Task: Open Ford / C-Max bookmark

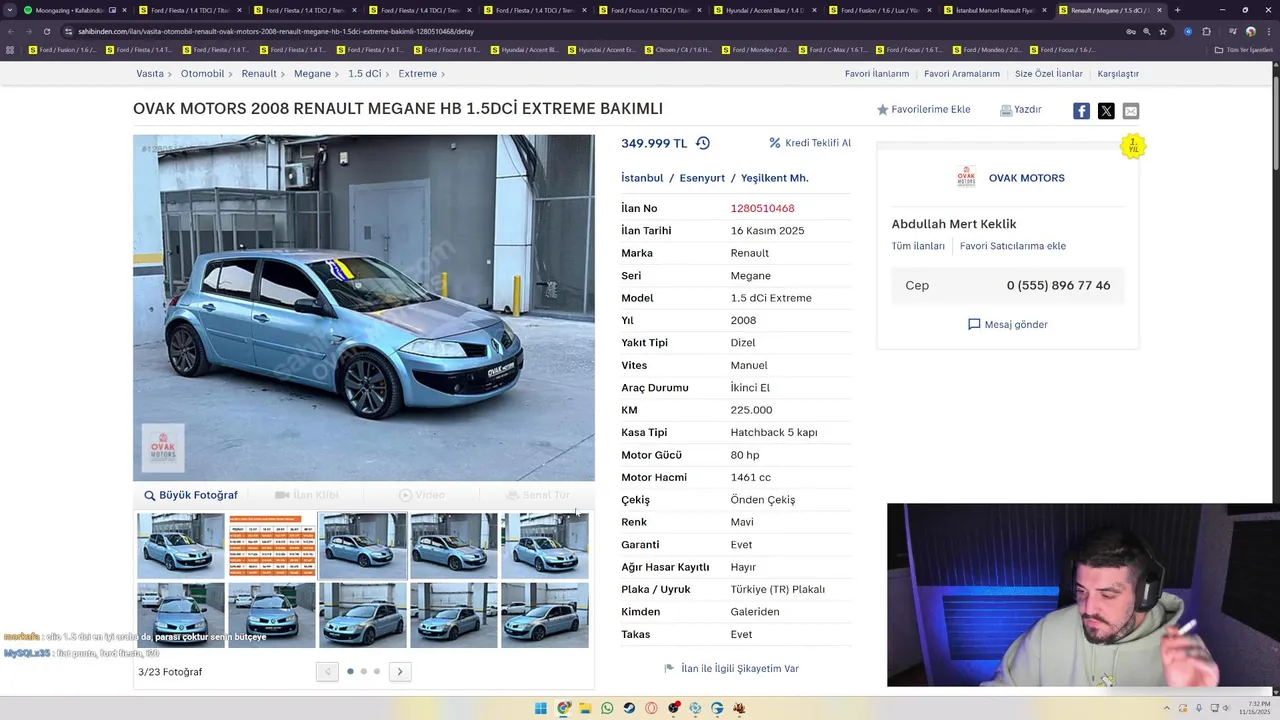Action: [x=832, y=50]
